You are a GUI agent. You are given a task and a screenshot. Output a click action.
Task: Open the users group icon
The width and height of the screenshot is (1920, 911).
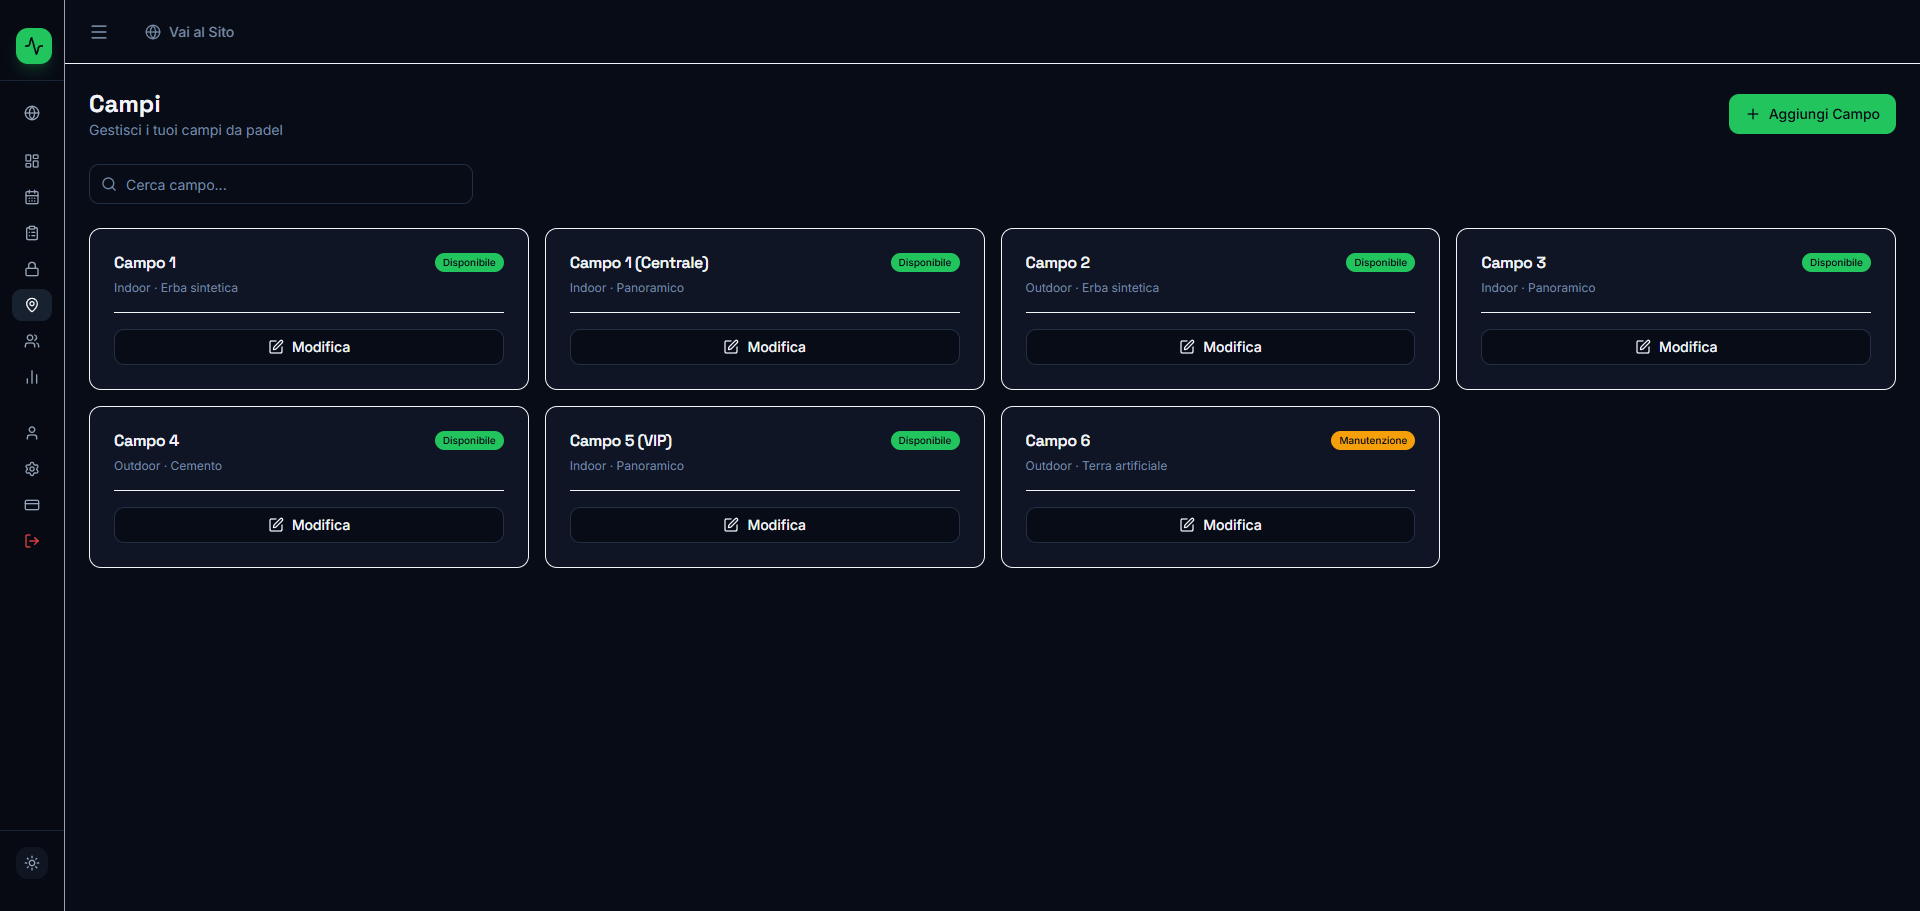[x=32, y=341]
